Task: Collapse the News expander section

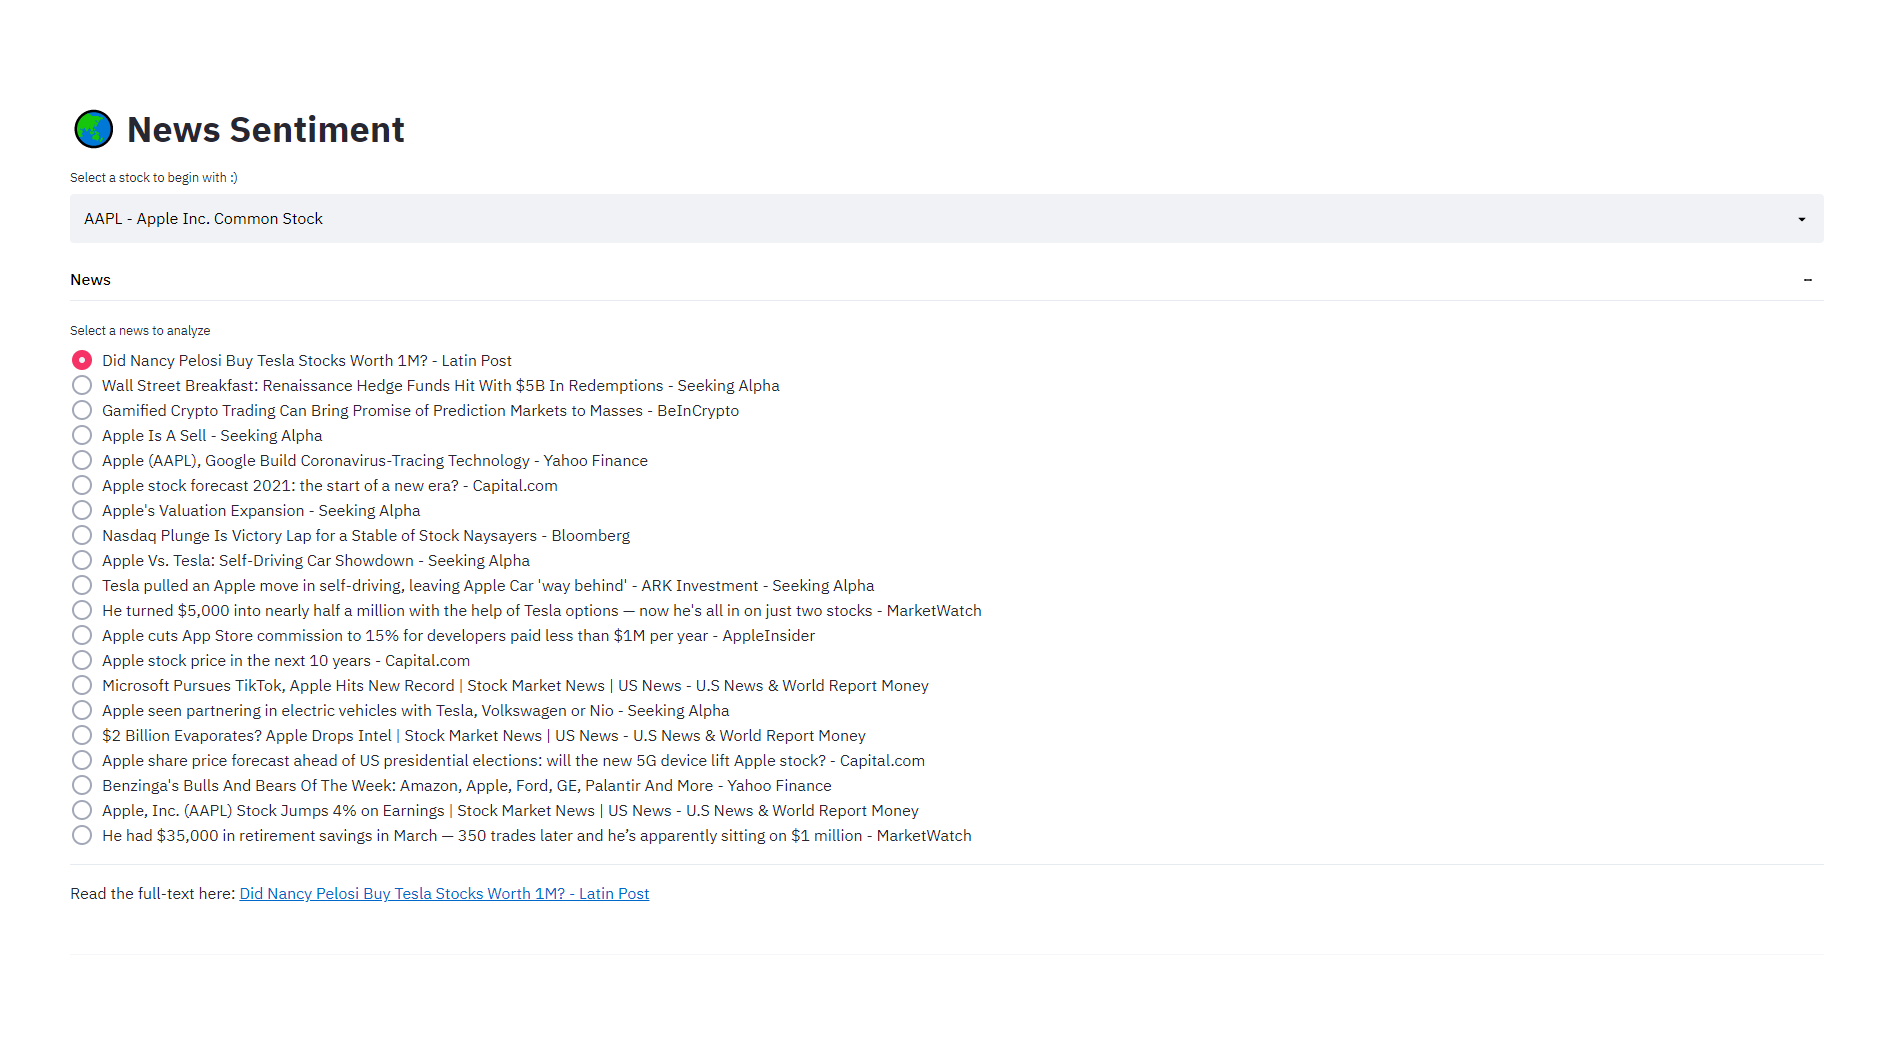Action: point(946,280)
